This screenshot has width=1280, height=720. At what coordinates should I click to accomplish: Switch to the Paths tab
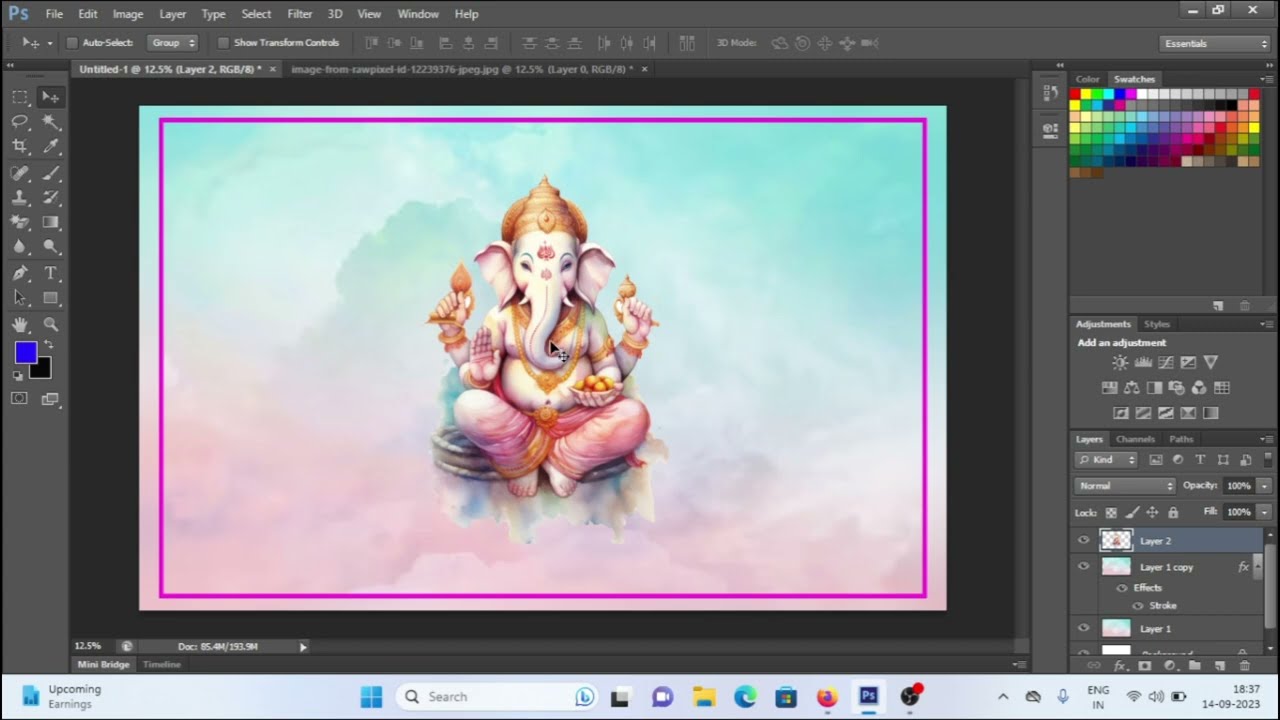point(1181,439)
